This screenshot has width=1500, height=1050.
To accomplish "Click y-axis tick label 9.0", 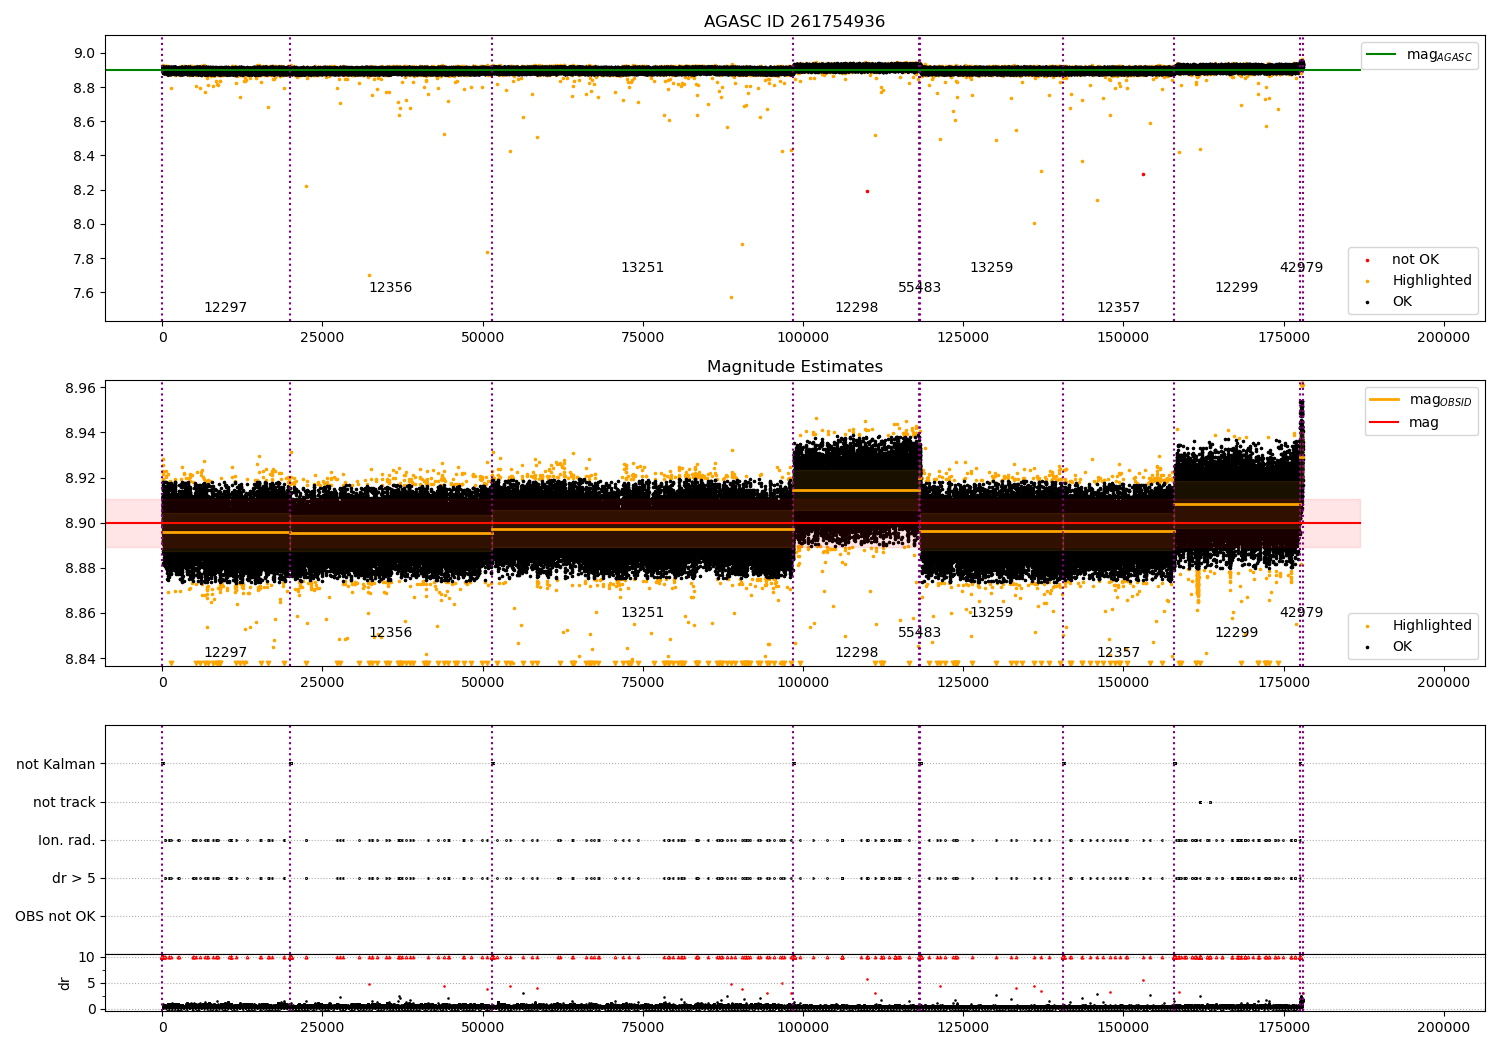I will click(85, 54).
